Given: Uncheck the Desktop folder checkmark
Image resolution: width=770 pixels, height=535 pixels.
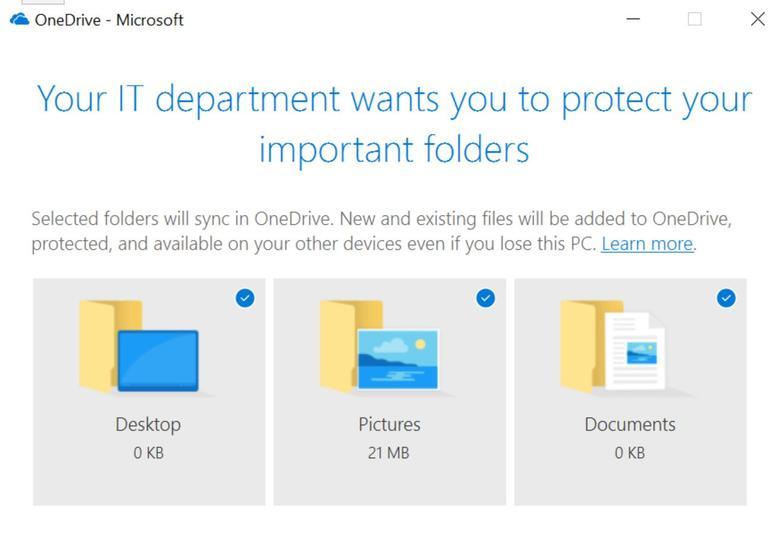Looking at the screenshot, I should 245,298.
